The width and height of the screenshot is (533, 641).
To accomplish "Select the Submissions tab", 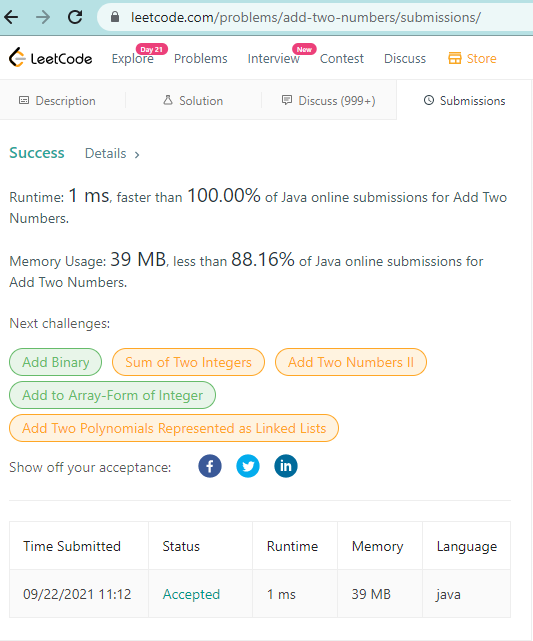I will pos(464,101).
